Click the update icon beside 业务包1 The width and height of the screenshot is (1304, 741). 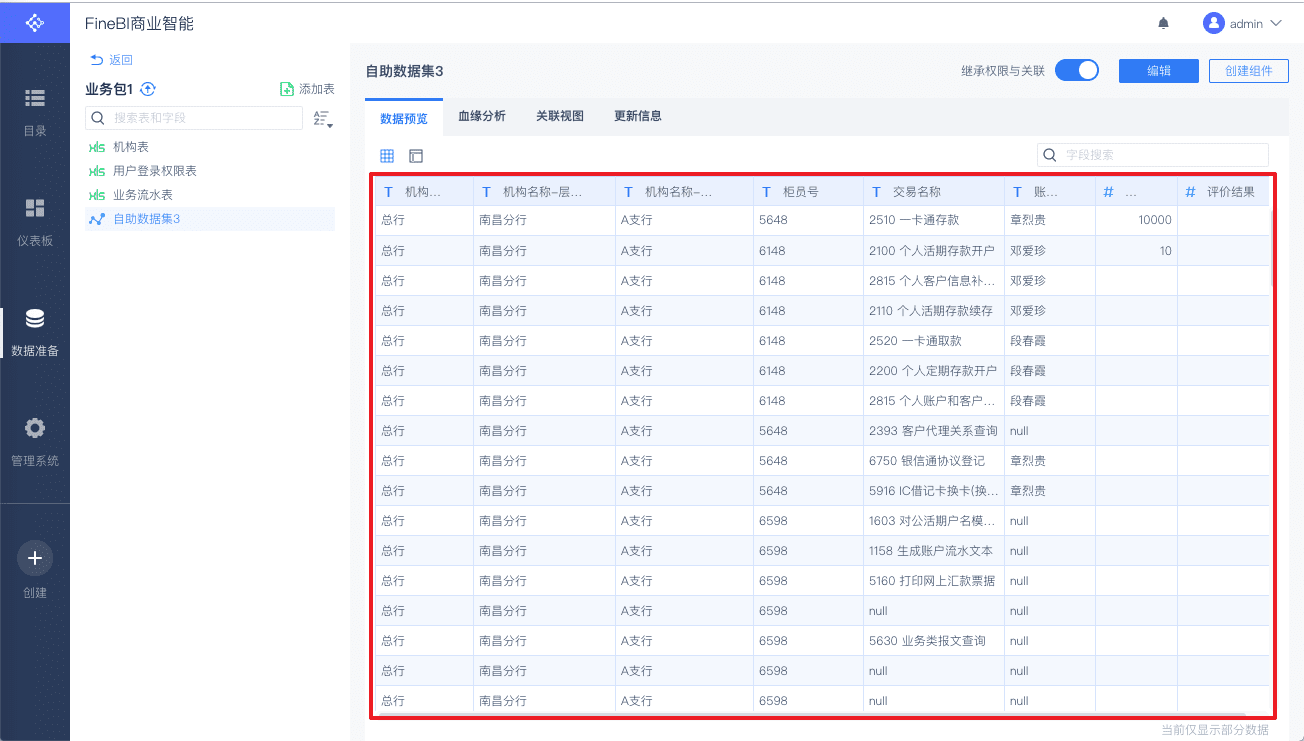(x=148, y=89)
